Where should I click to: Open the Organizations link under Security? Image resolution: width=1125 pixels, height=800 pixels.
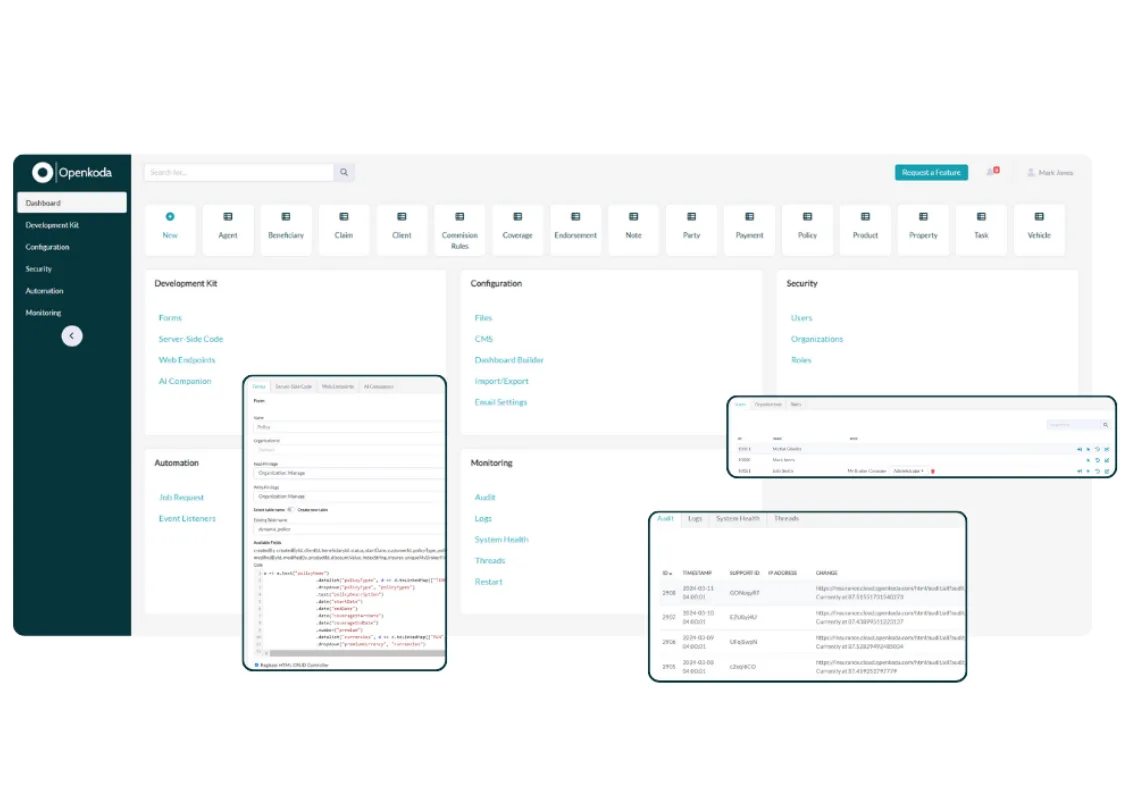click(817, 339)
